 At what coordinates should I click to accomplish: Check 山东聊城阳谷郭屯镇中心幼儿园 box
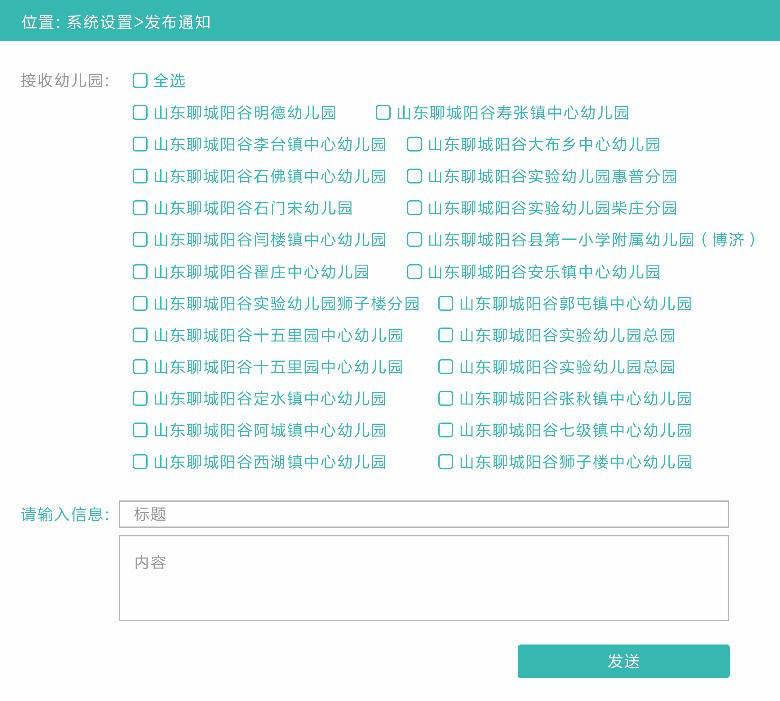(x=445, y=303)
